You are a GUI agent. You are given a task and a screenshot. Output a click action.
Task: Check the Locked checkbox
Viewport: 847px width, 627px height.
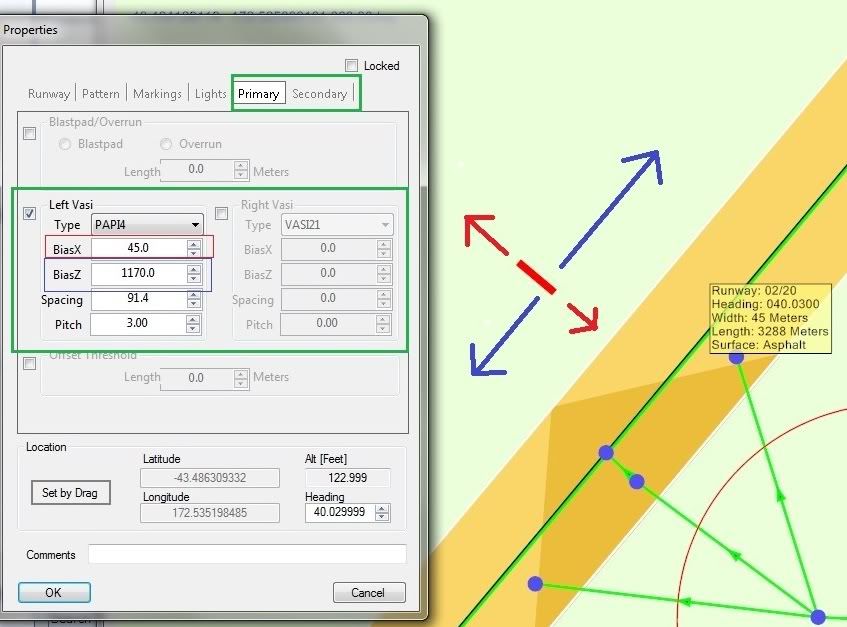(351, 66)
